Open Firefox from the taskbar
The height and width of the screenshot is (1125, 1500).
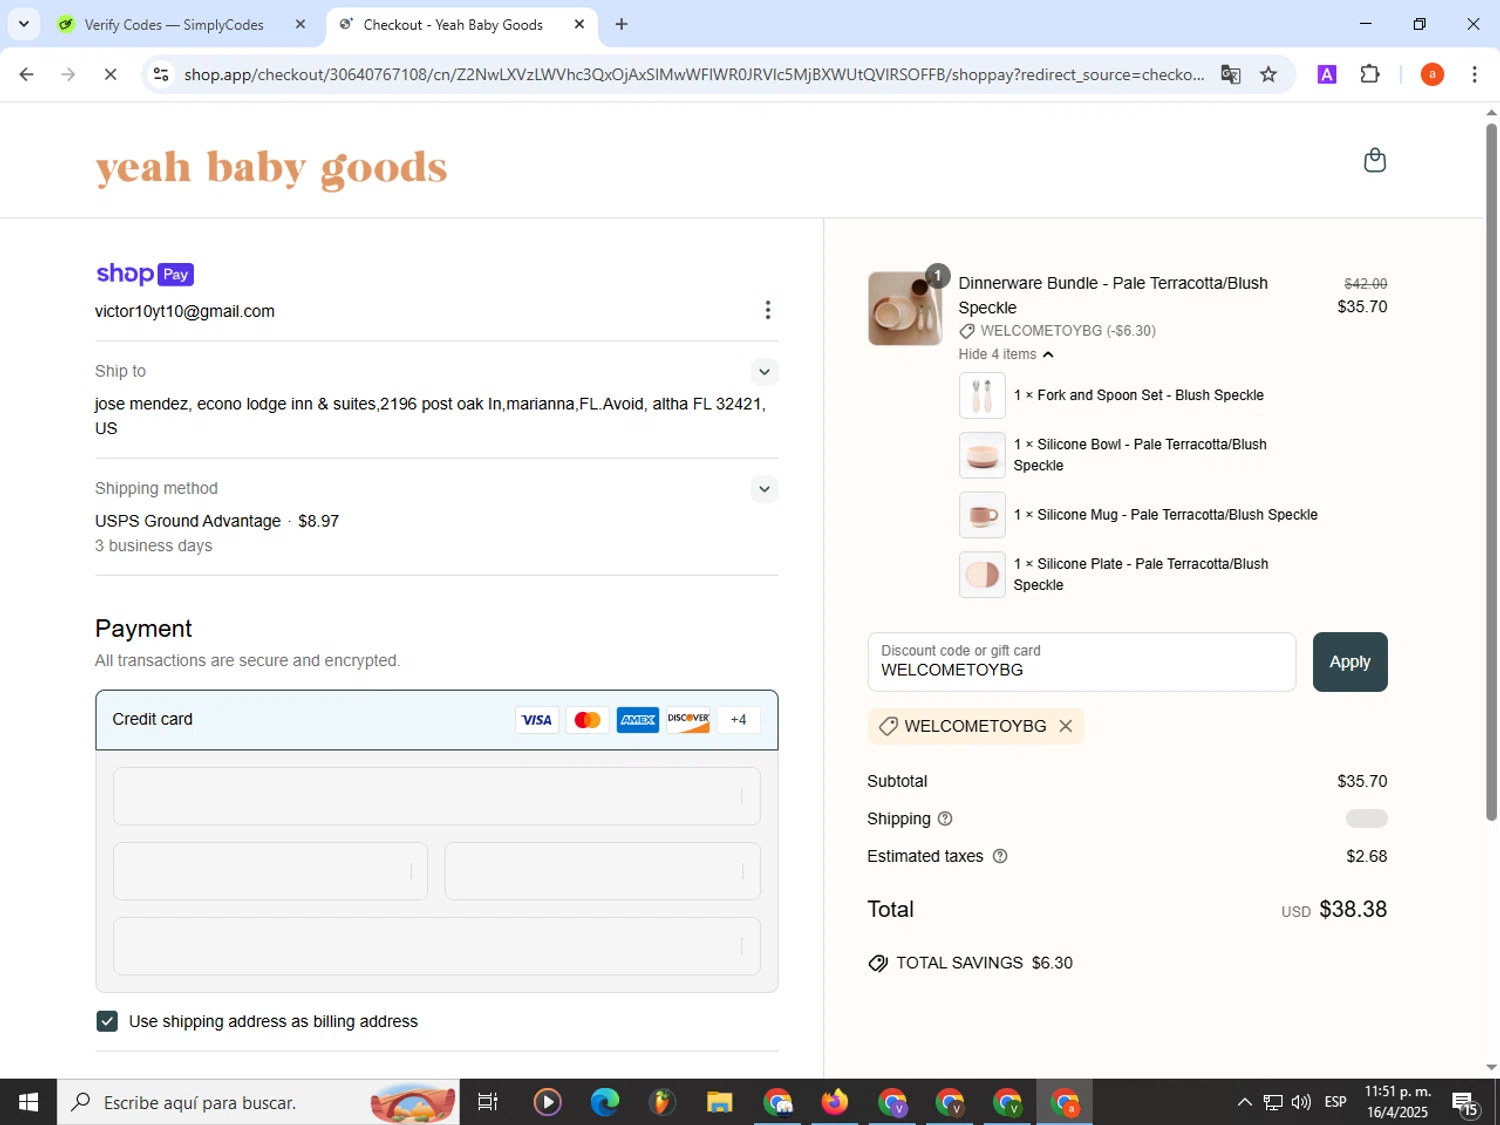coord(834,1102)
